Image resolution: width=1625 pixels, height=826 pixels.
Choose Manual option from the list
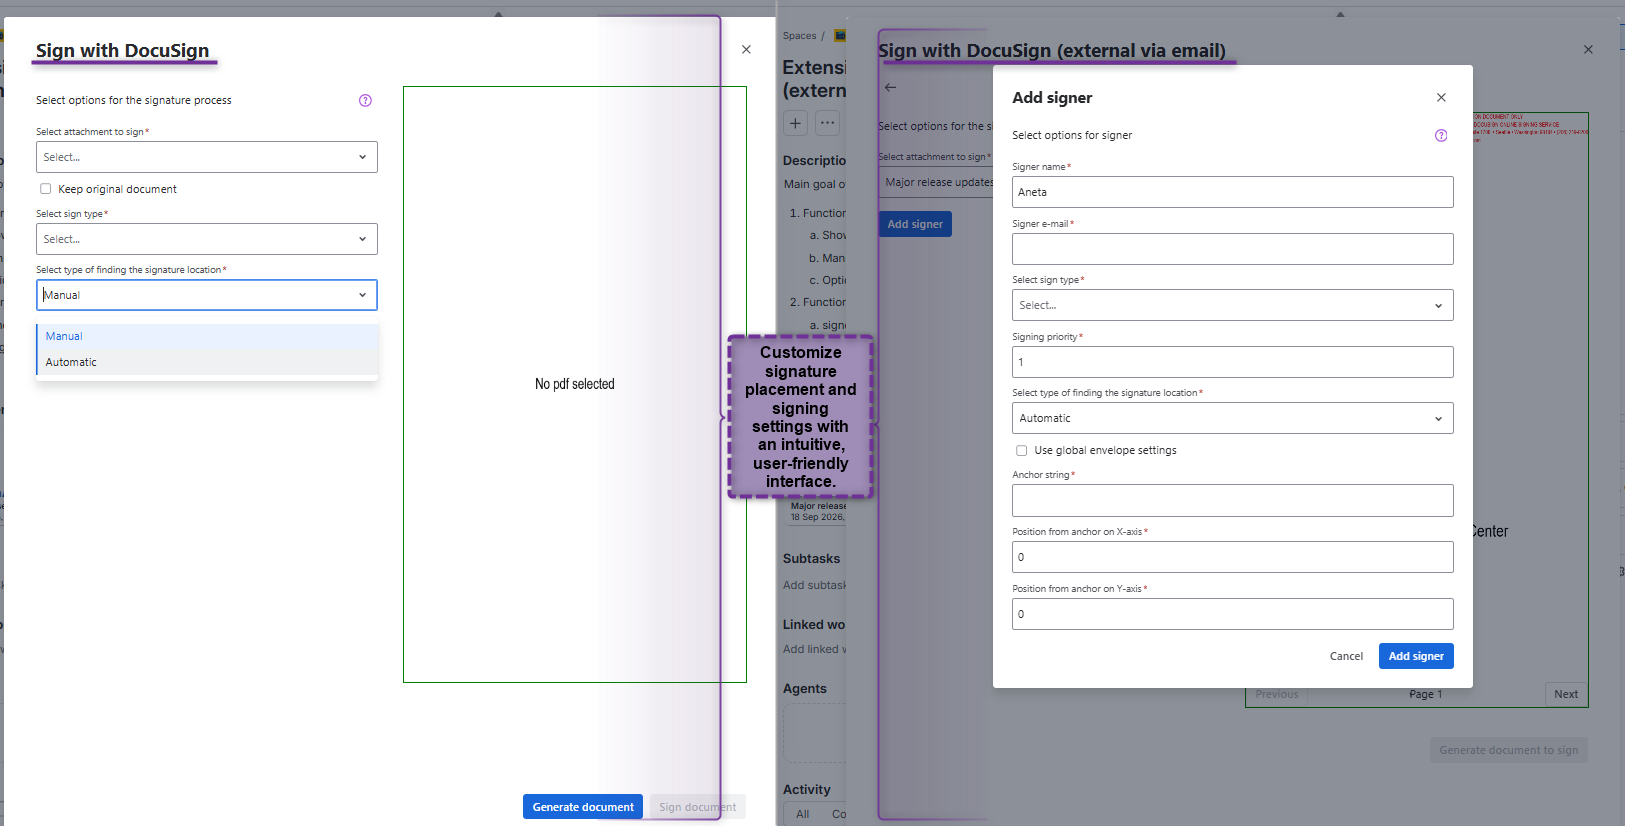207,336
